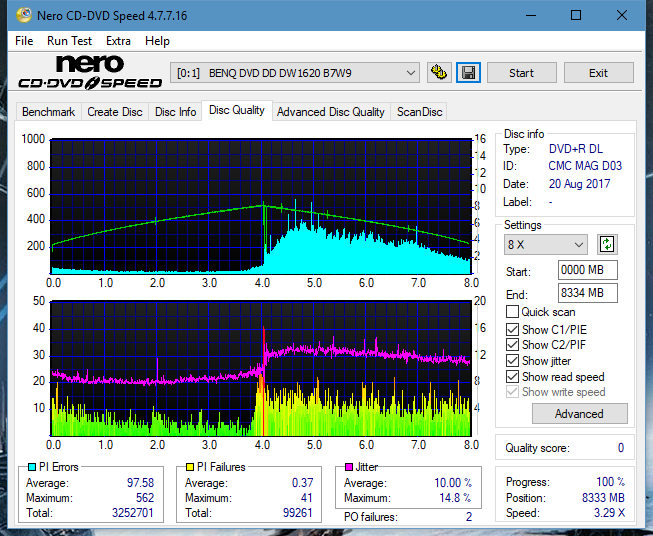Image resolution: width=653 pixels, height=536 pixels.
Task: Click the disc ID CMC MAG D03
Action: 585,166
